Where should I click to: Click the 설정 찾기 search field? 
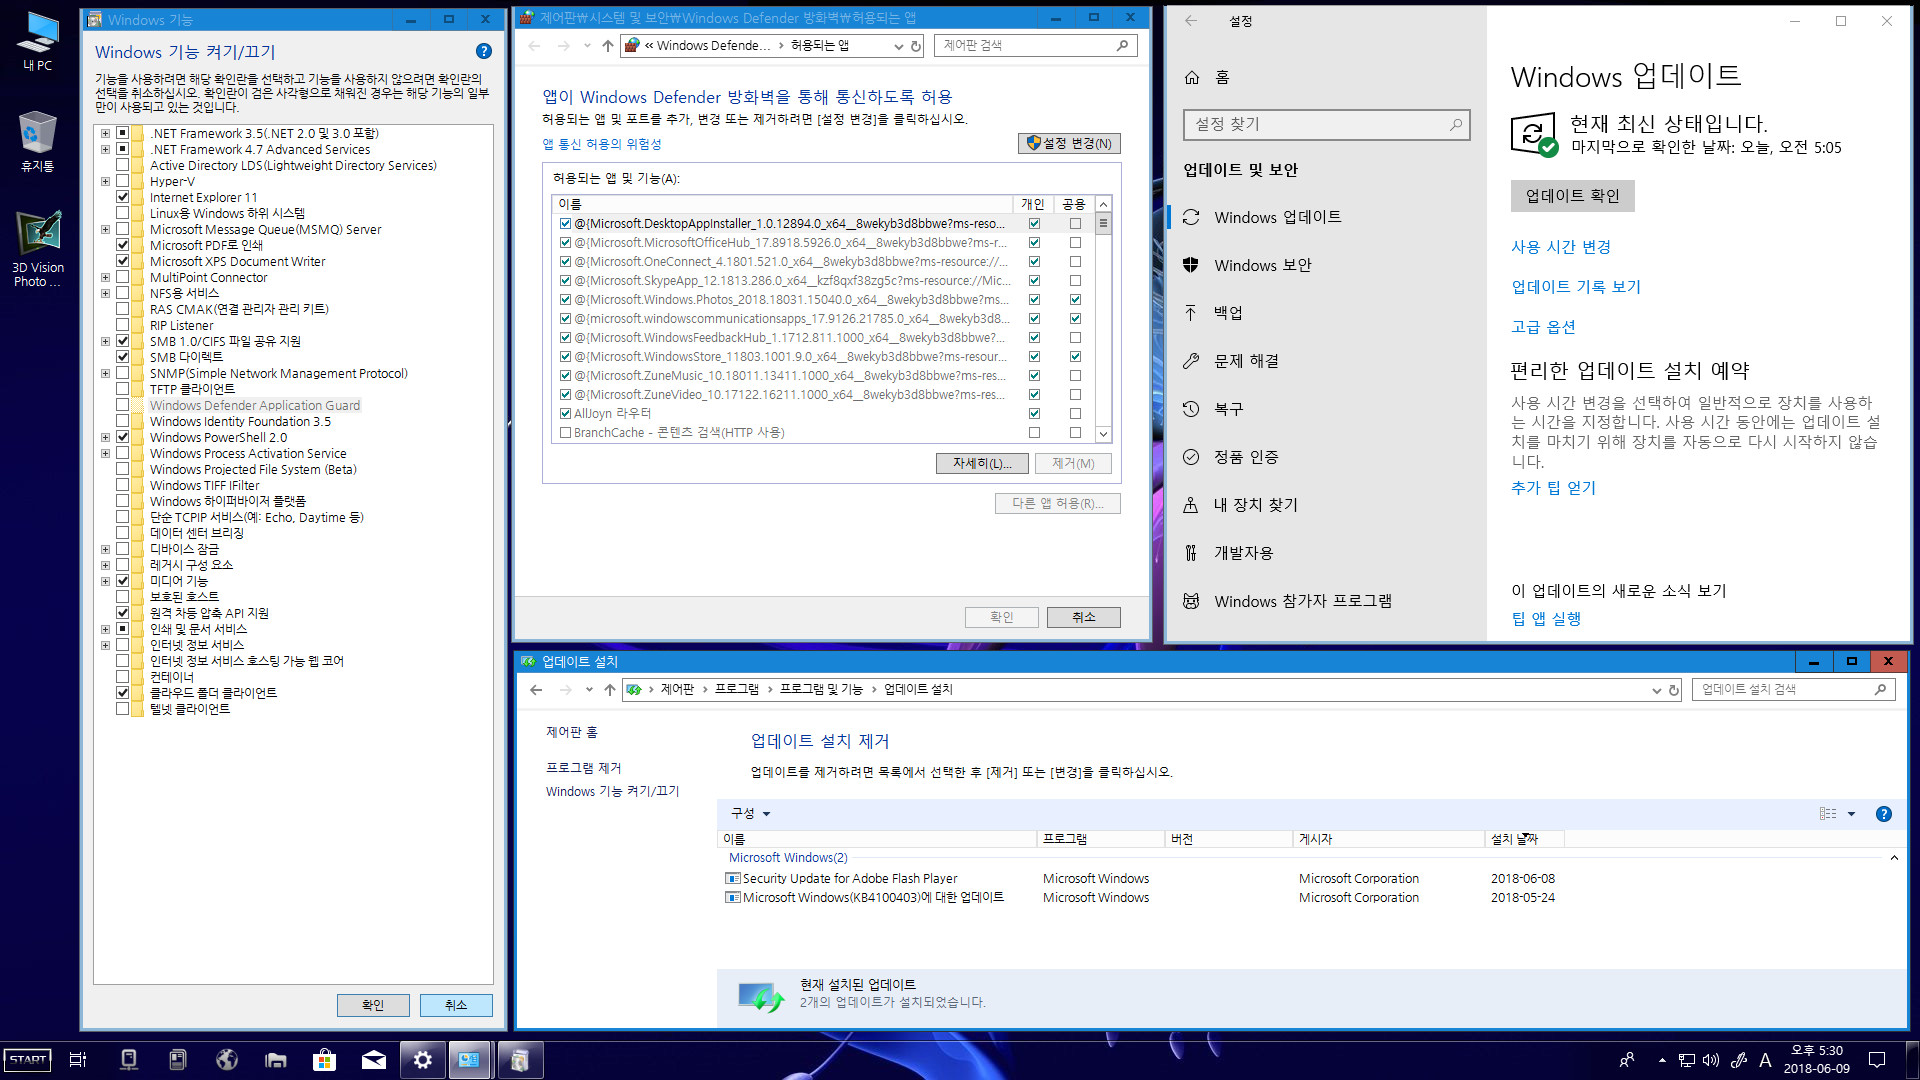tap(1326, 124)
